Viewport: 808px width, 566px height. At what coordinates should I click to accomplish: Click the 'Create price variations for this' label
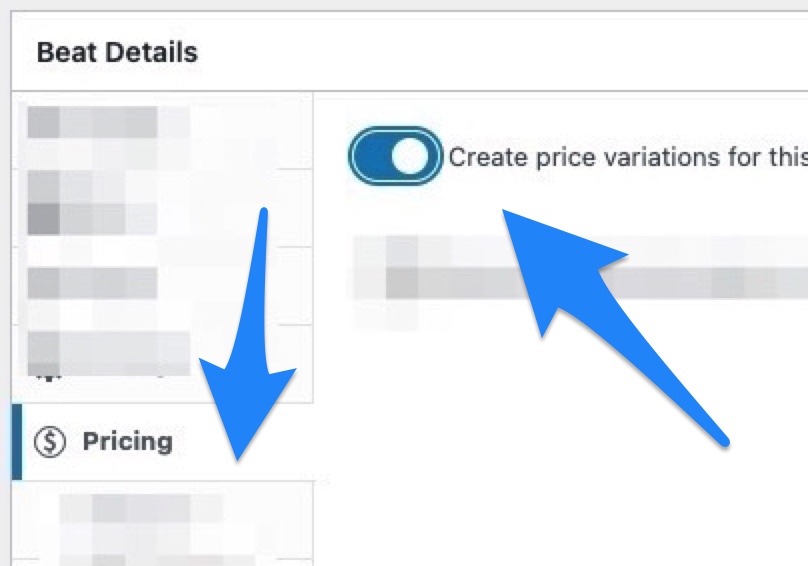coord(628,157)
